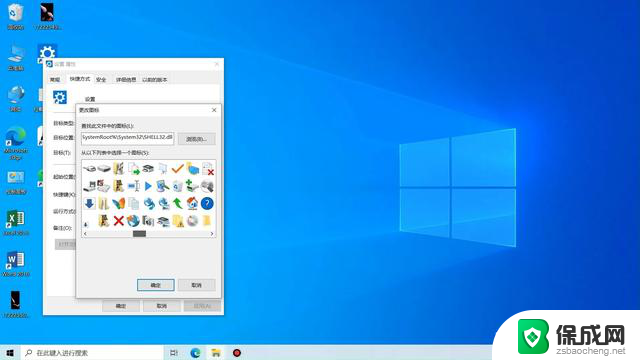Close the Change Icon dialog
This screenshot has width=640, height=360.
click(214, 110)
